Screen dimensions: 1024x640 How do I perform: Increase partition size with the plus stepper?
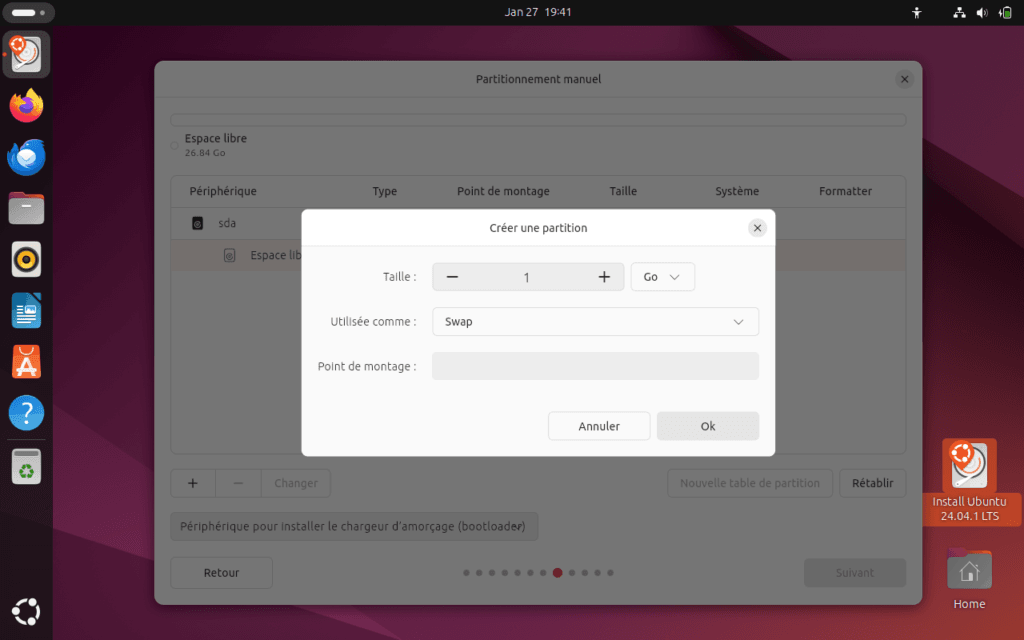603,277
